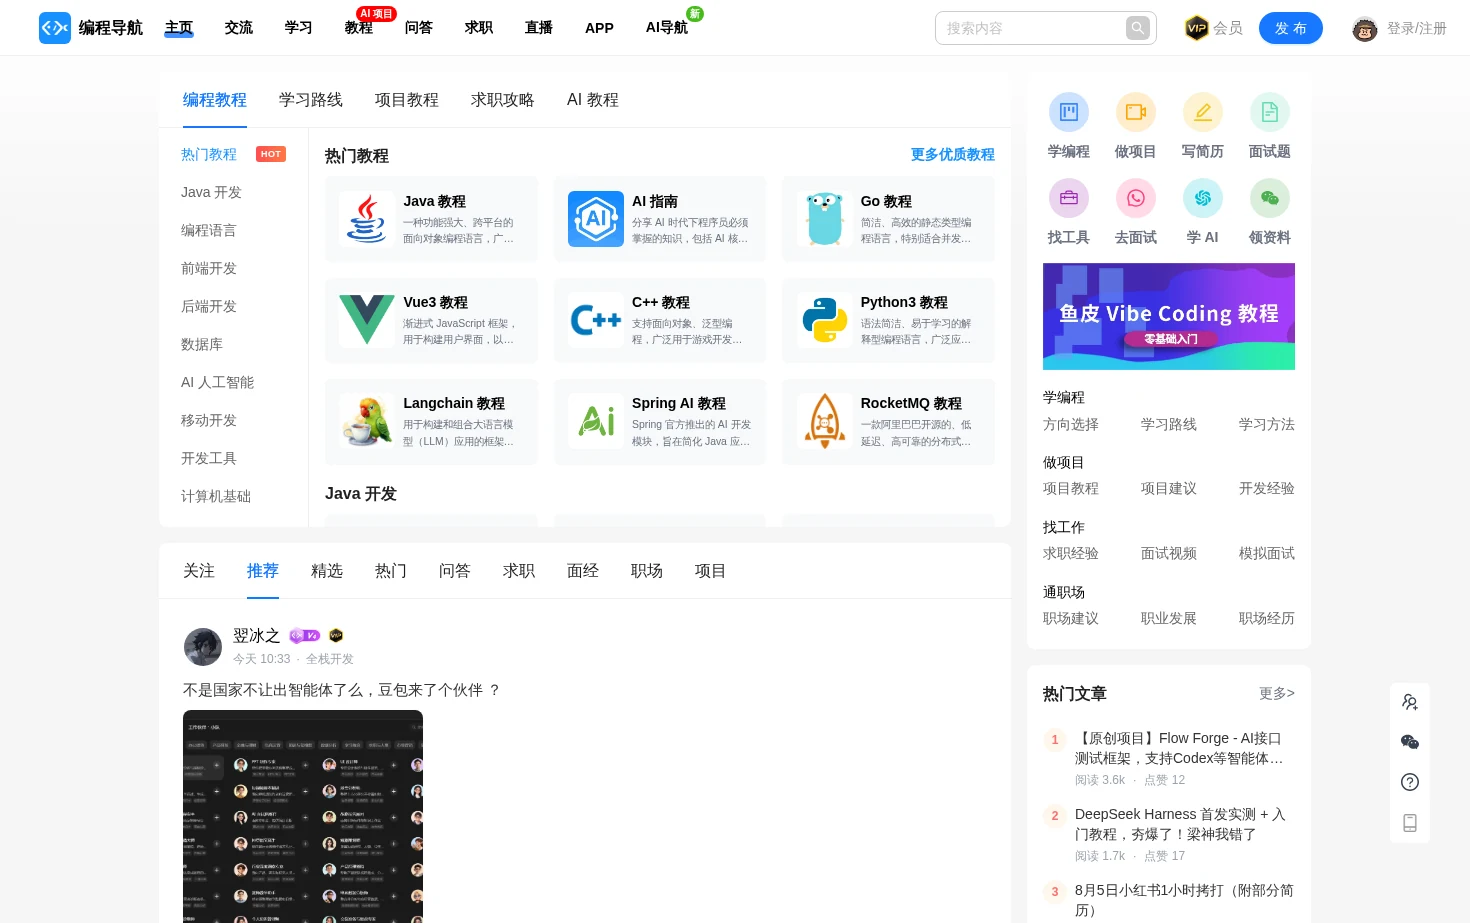Click the 编程导航 logo icon
The image size is (1470, 923).
55,28
